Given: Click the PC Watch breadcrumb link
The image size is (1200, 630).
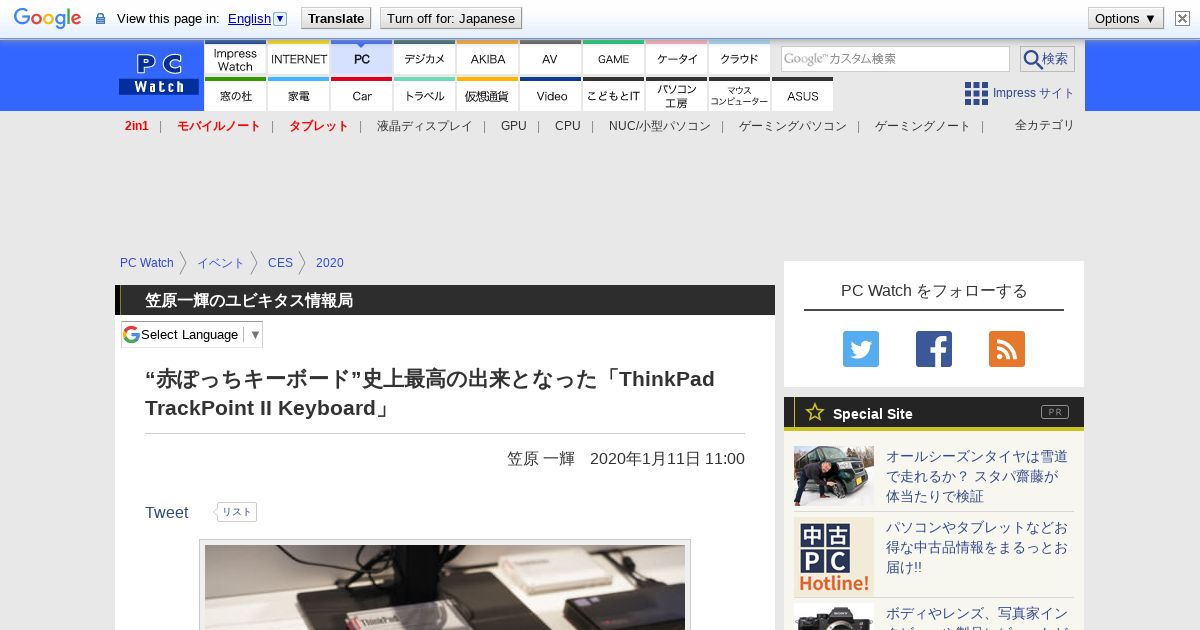Looking at the screenshot, I should (147, 263).
